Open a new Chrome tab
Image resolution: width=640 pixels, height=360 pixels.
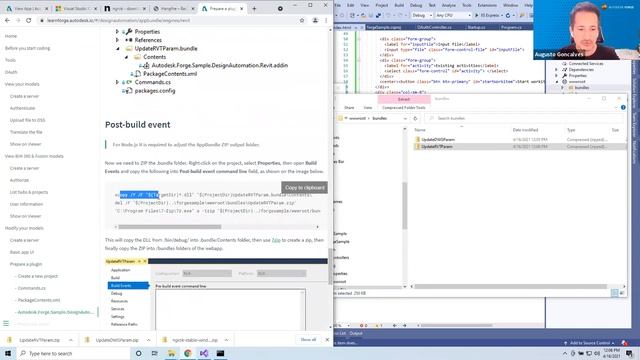pyautogui.click(x=254, y=9)
